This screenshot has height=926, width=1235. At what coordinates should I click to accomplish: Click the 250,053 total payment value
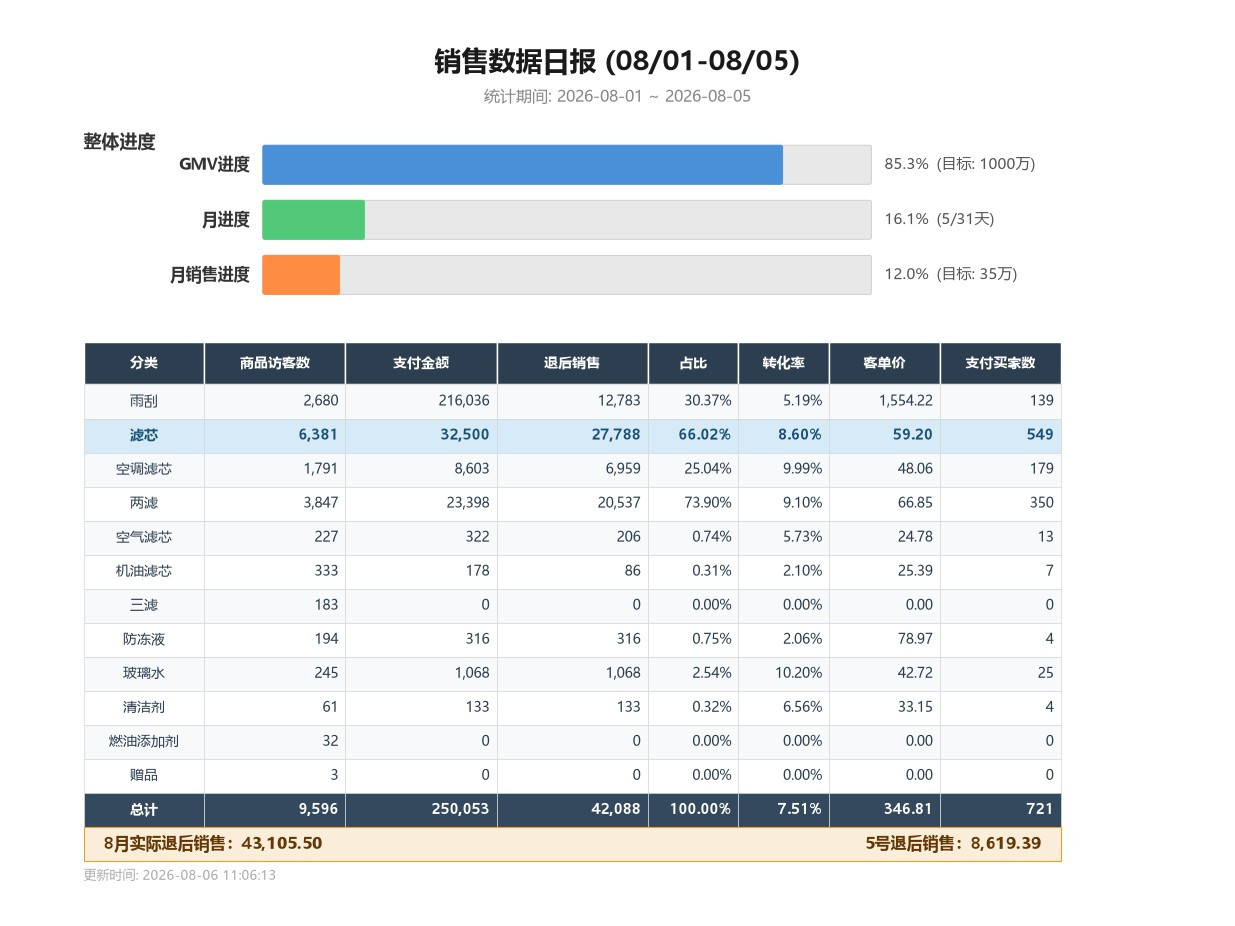coord(460,809)
